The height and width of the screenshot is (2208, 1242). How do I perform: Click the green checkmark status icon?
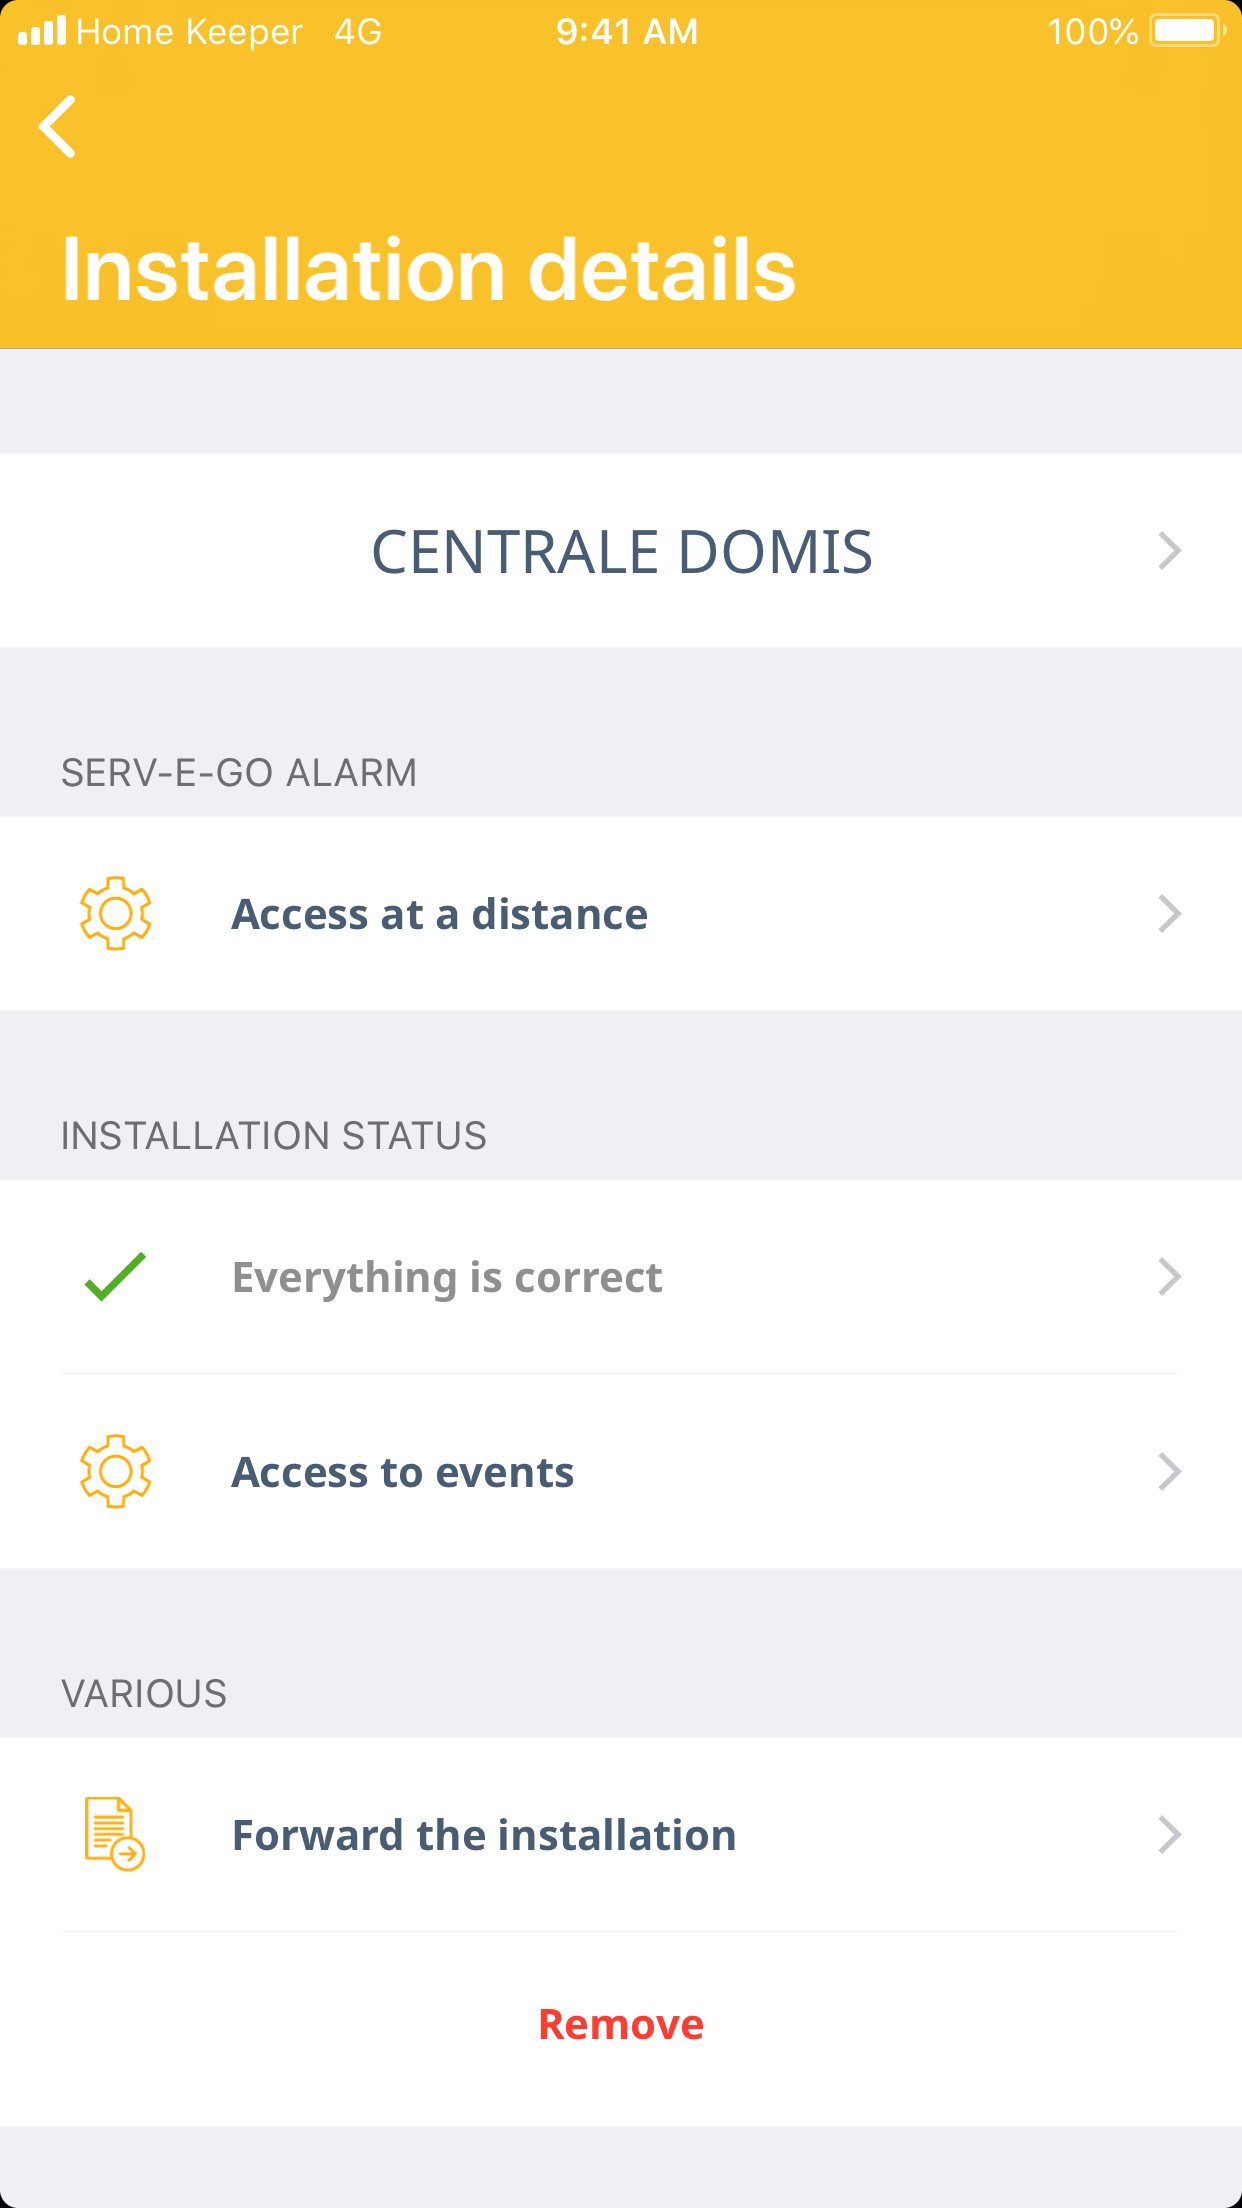116,1277
